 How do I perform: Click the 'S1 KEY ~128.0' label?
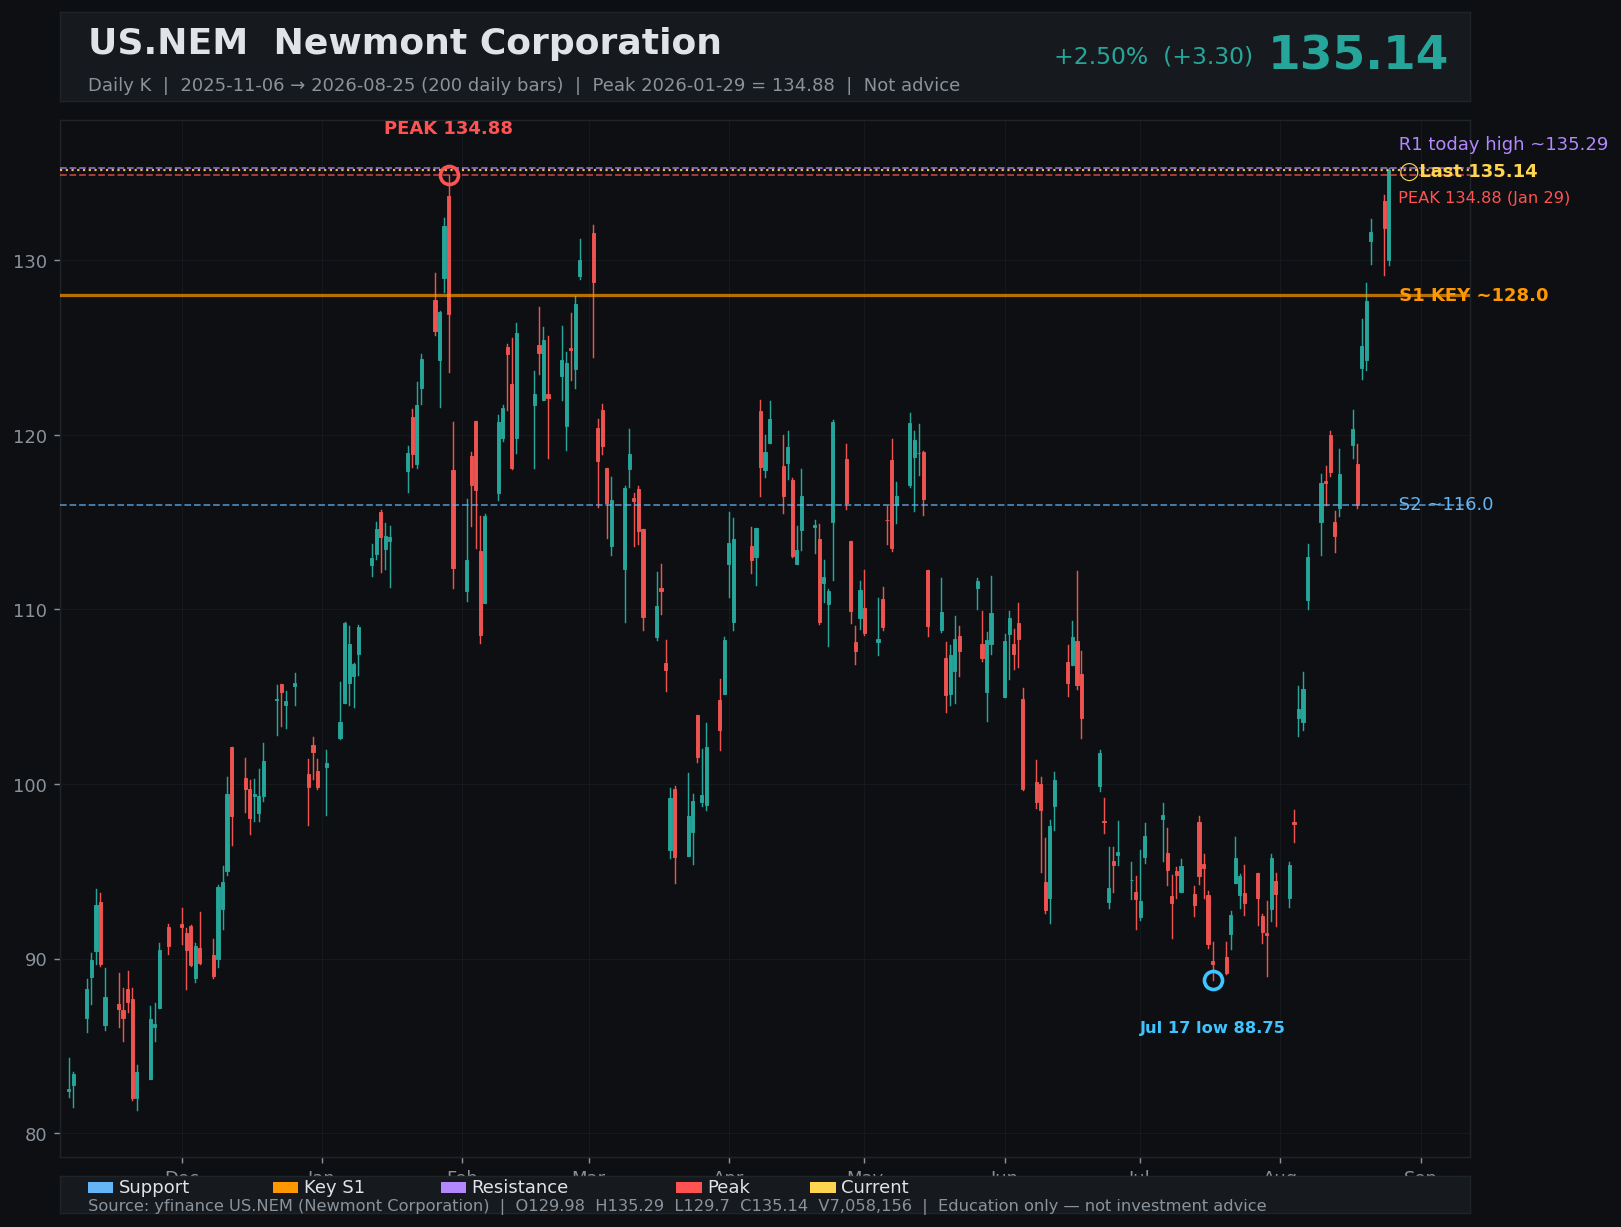[1473, 295]
